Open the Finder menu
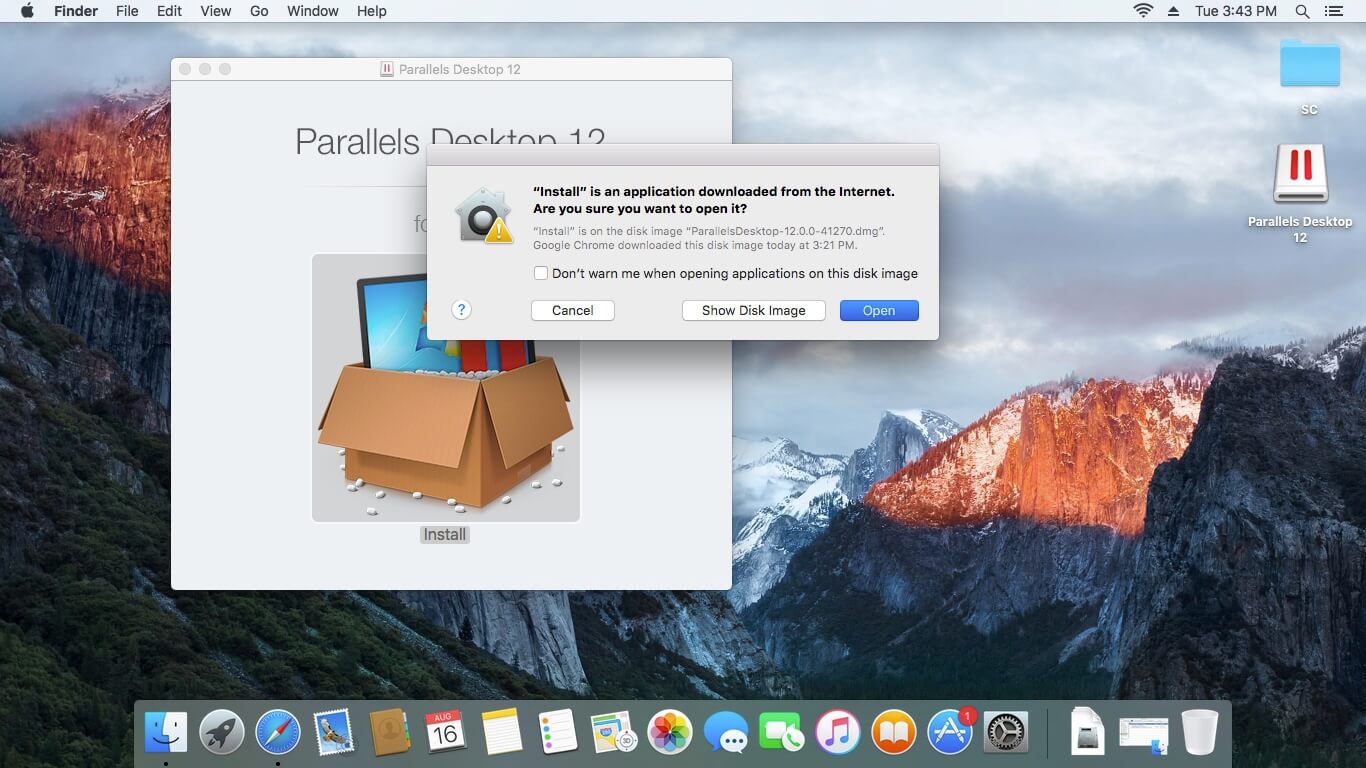This screenshot has height=768, width=1366. pos(75,11)
